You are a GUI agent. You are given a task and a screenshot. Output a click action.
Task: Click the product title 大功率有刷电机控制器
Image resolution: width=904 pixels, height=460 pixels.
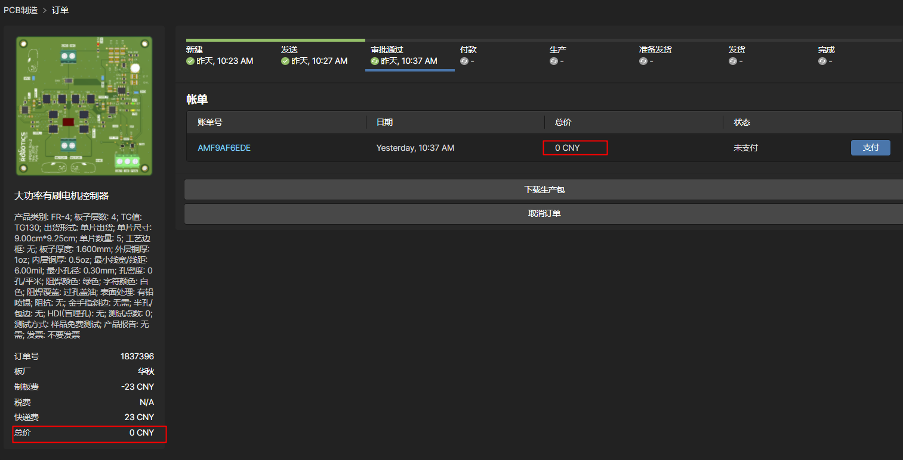[x=62, y=196]
